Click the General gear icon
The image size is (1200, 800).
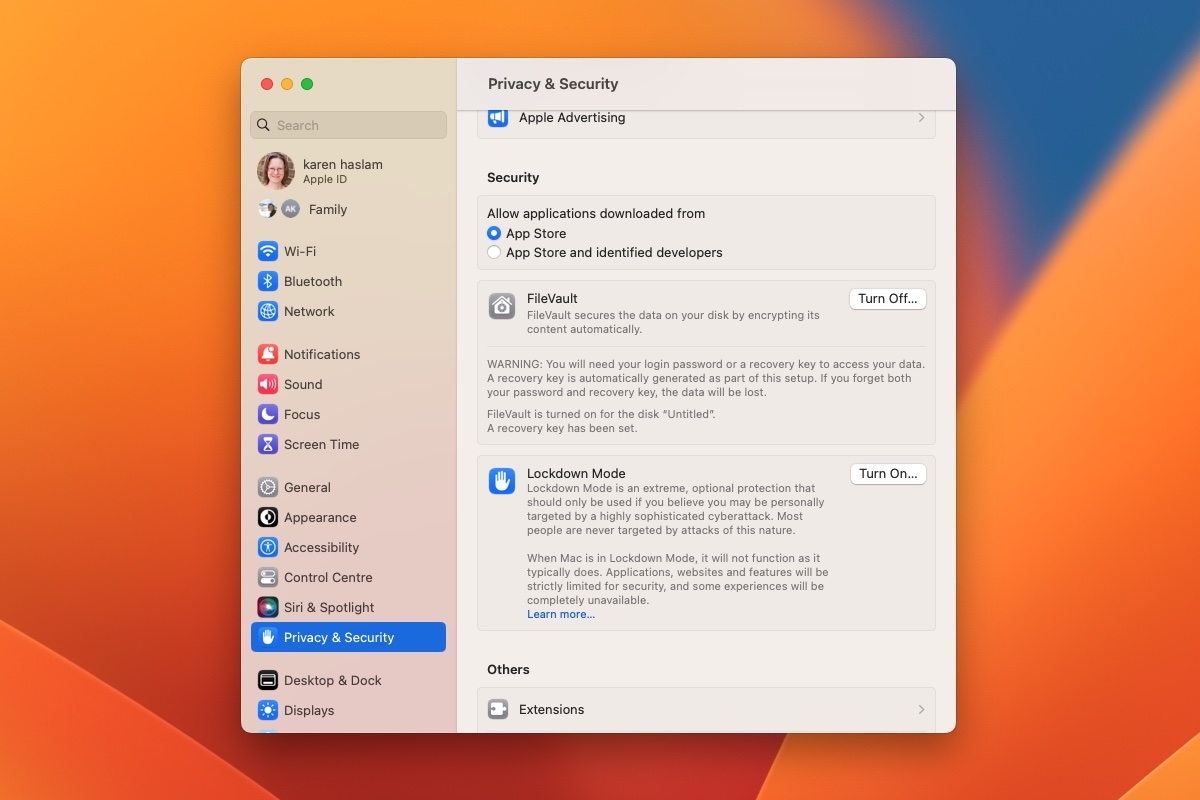[x=267, y=487]
